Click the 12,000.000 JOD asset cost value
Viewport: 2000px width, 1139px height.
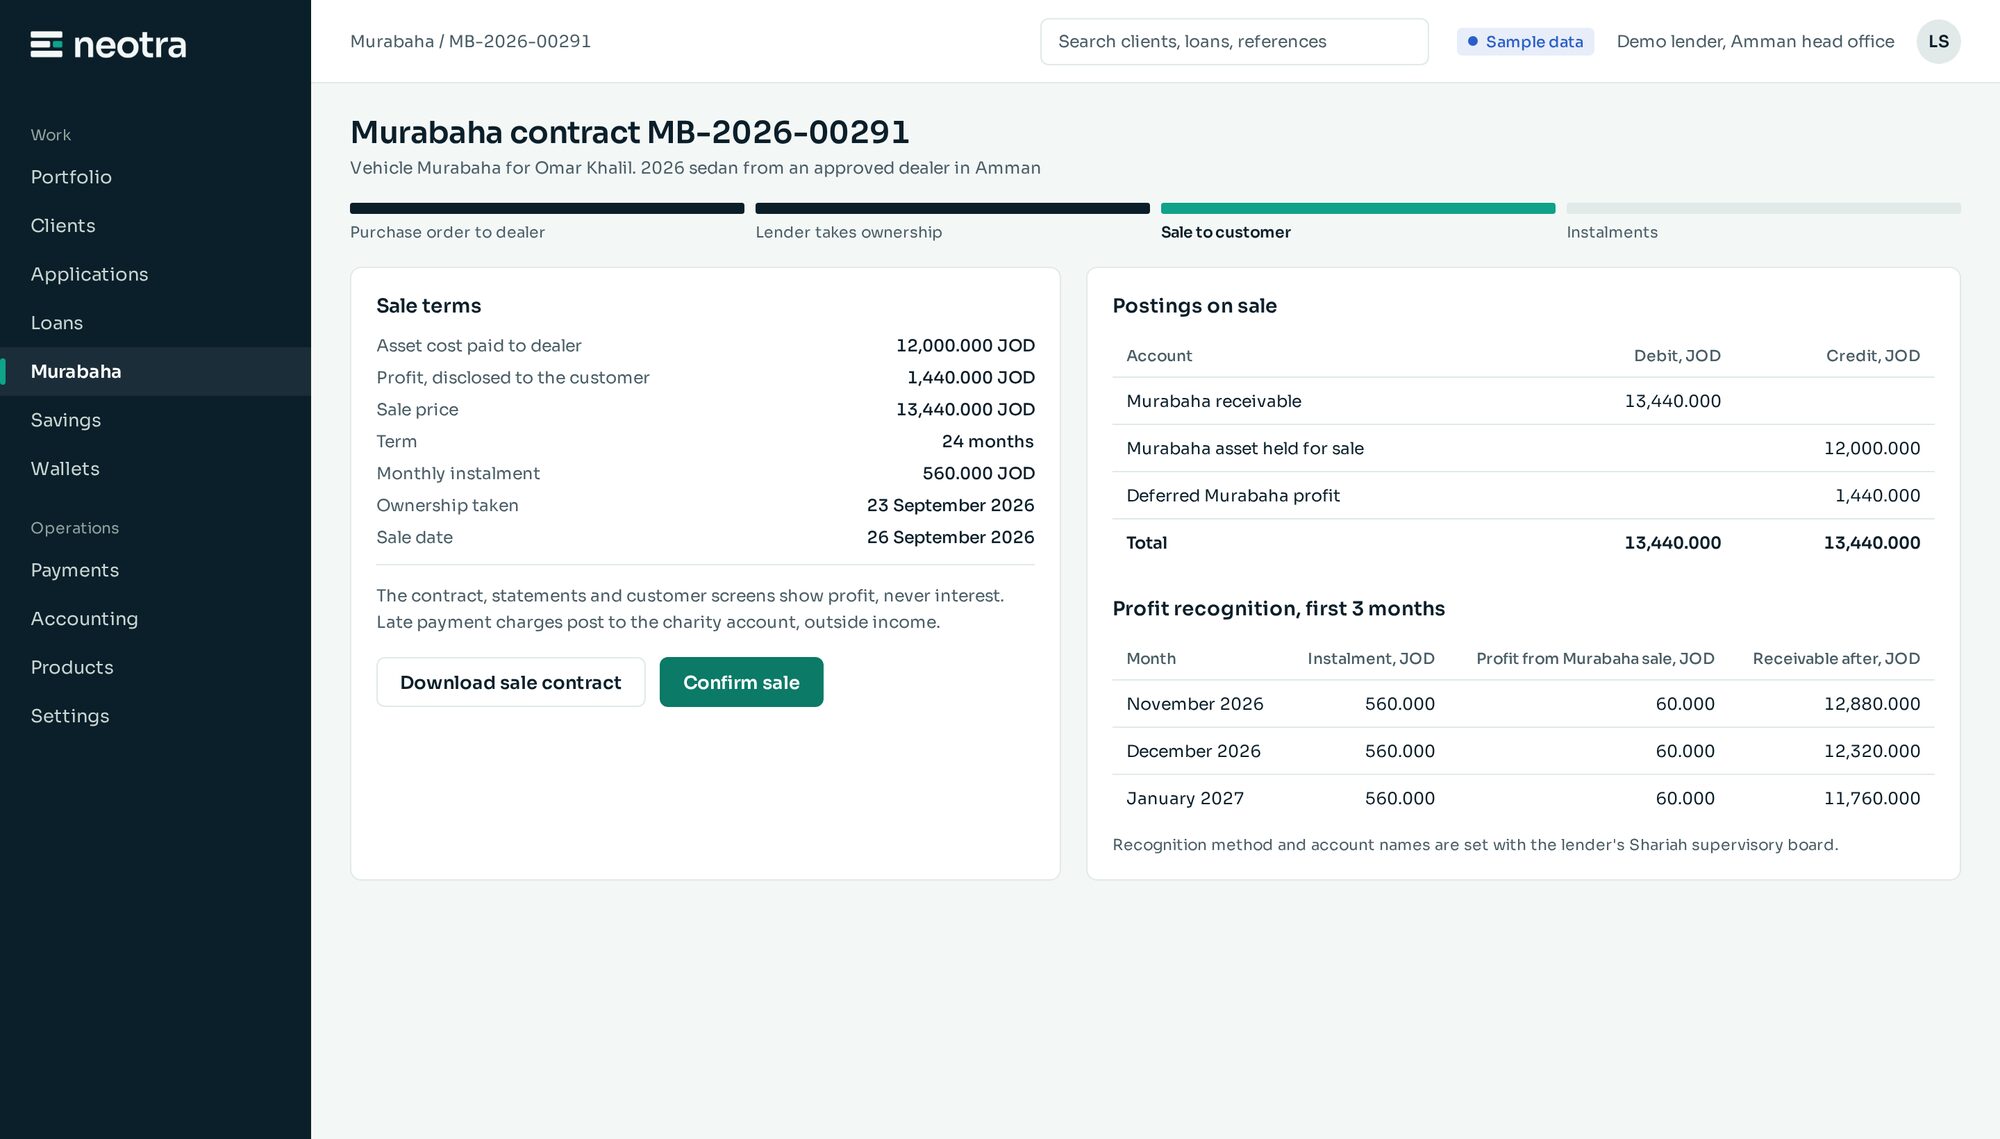point(965,345)
